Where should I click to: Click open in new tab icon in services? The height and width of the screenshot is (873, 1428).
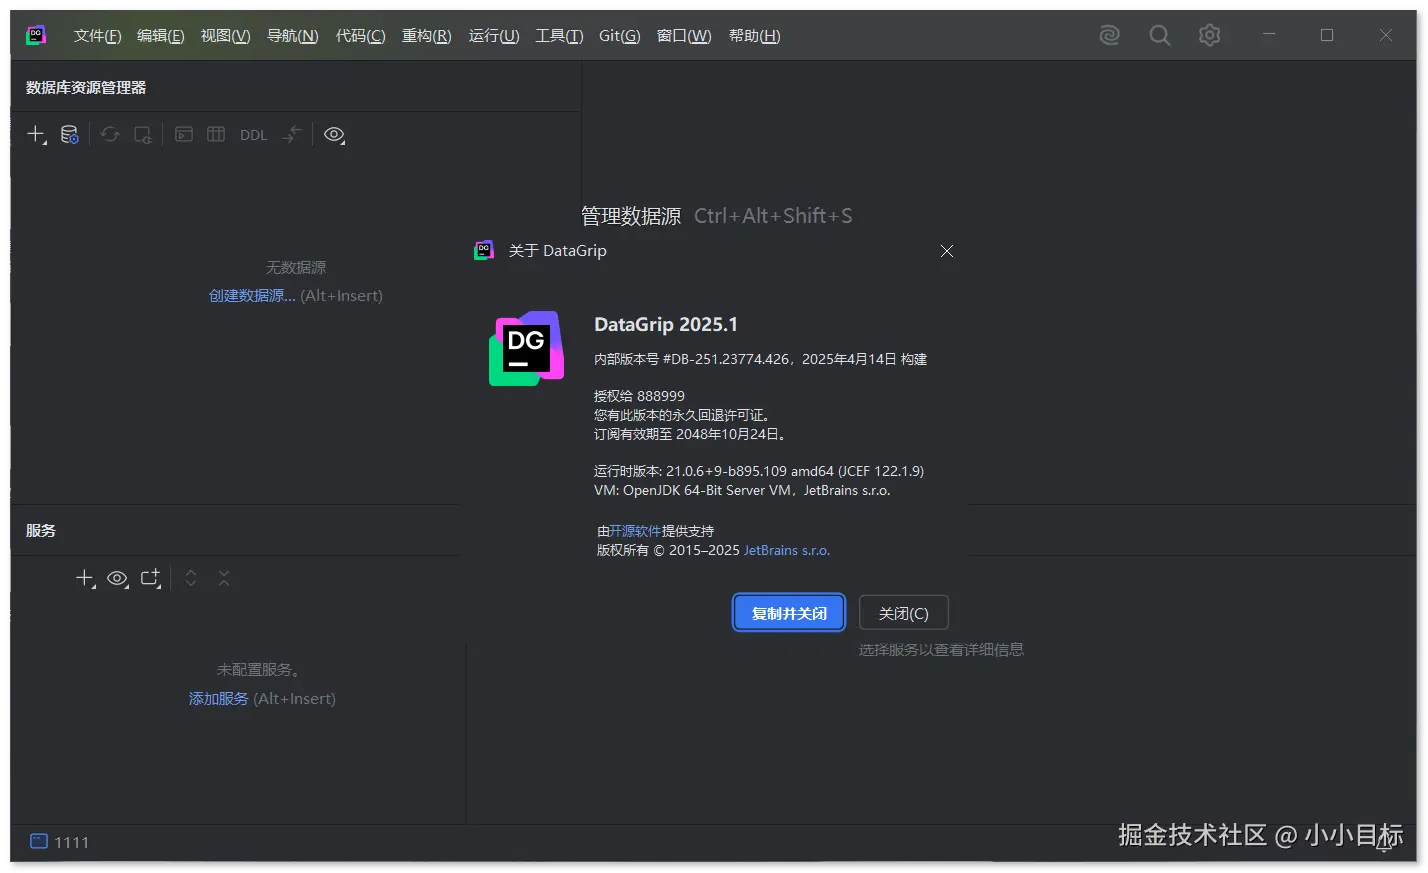coord(150,578)
